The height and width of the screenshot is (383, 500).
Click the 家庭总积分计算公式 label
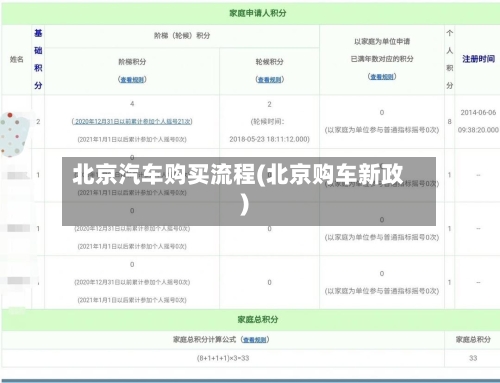point(204,340)
